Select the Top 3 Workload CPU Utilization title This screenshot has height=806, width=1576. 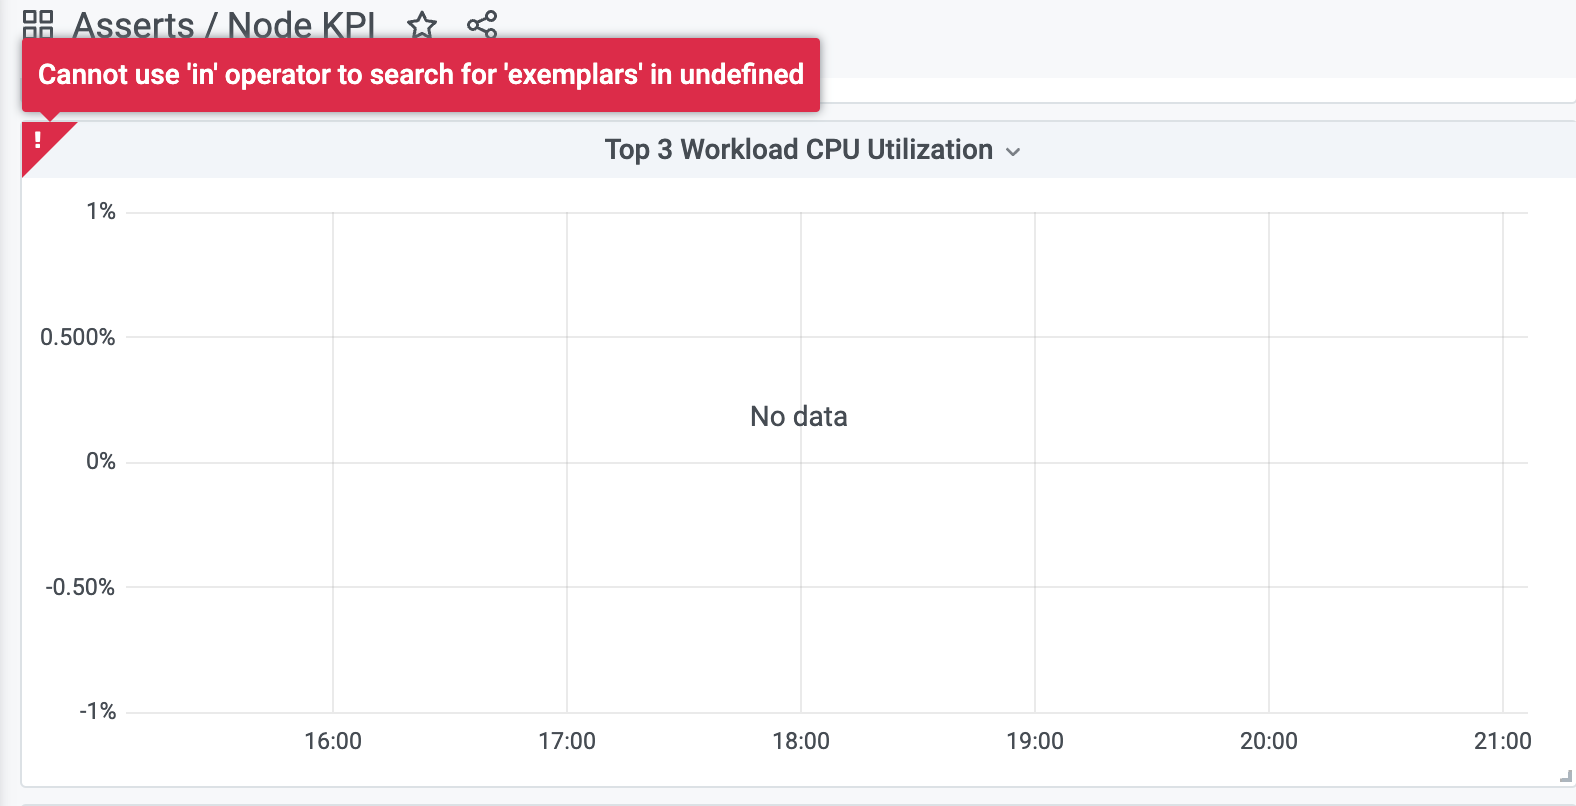click(797, 149)
